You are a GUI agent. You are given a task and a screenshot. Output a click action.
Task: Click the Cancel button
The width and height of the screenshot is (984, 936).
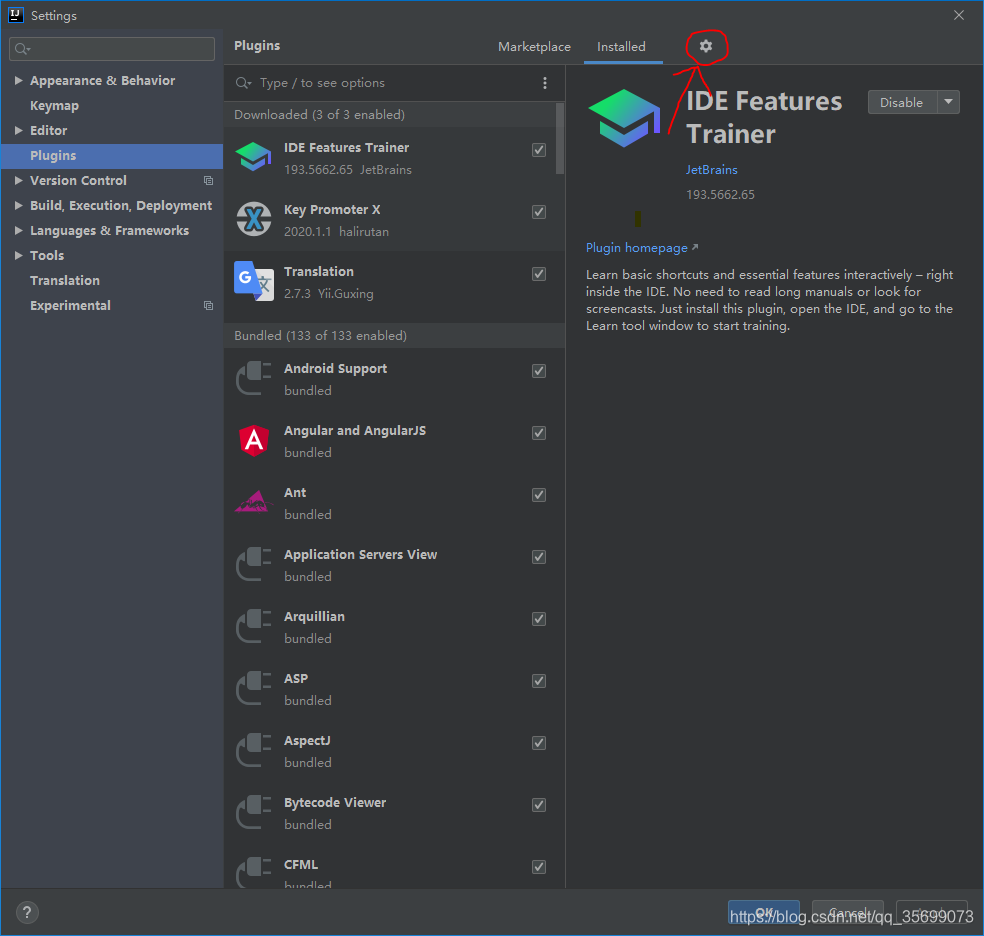coord(848,912)
